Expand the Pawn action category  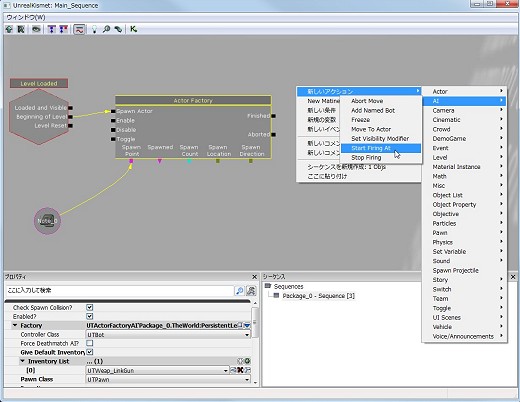464,233
